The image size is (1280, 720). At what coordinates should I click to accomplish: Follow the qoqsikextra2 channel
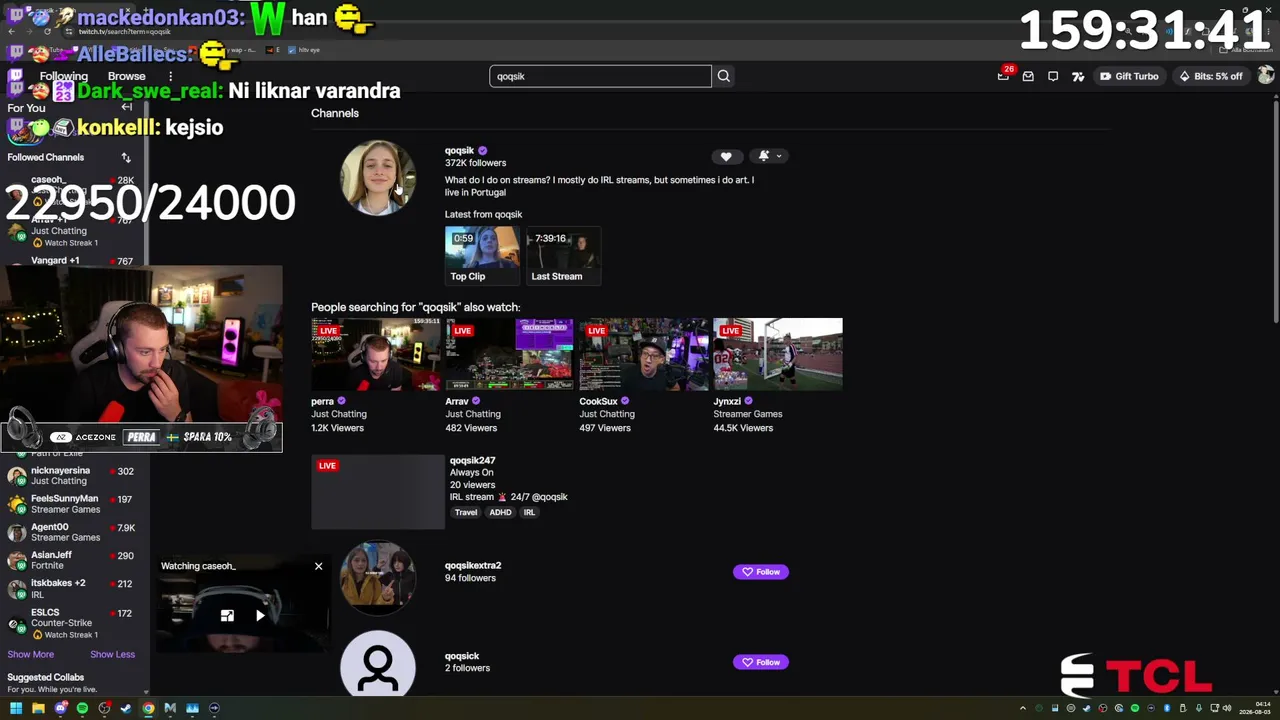click(761, 572)
